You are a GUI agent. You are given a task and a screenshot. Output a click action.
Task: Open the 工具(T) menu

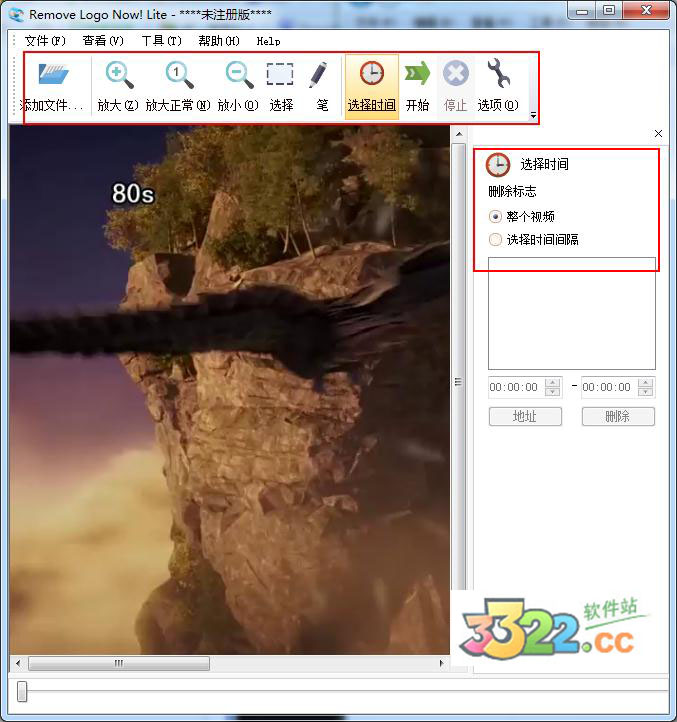tap(162, 41)
